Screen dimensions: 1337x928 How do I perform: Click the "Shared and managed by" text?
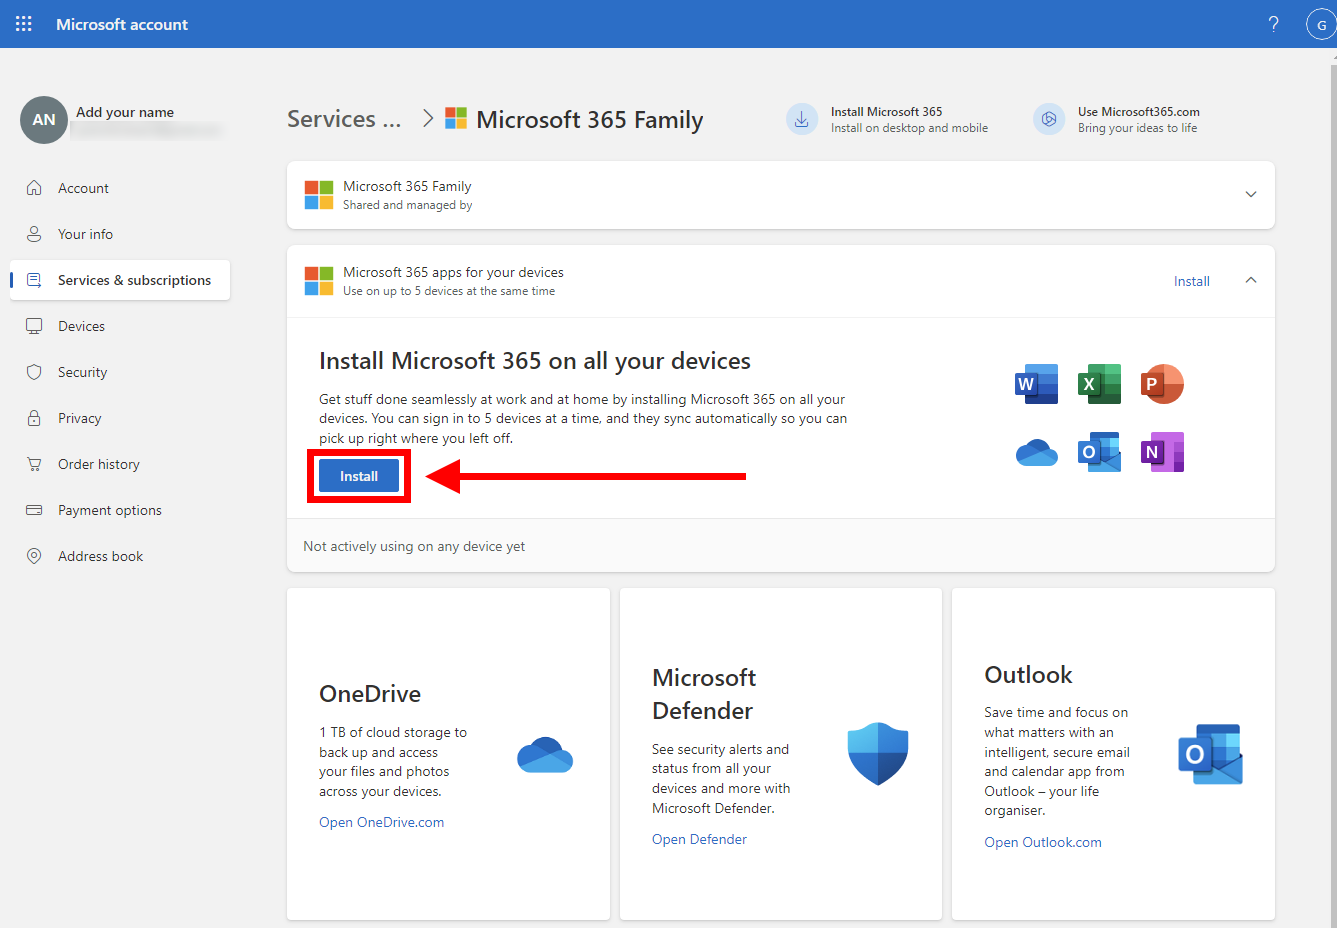(408, 205)
